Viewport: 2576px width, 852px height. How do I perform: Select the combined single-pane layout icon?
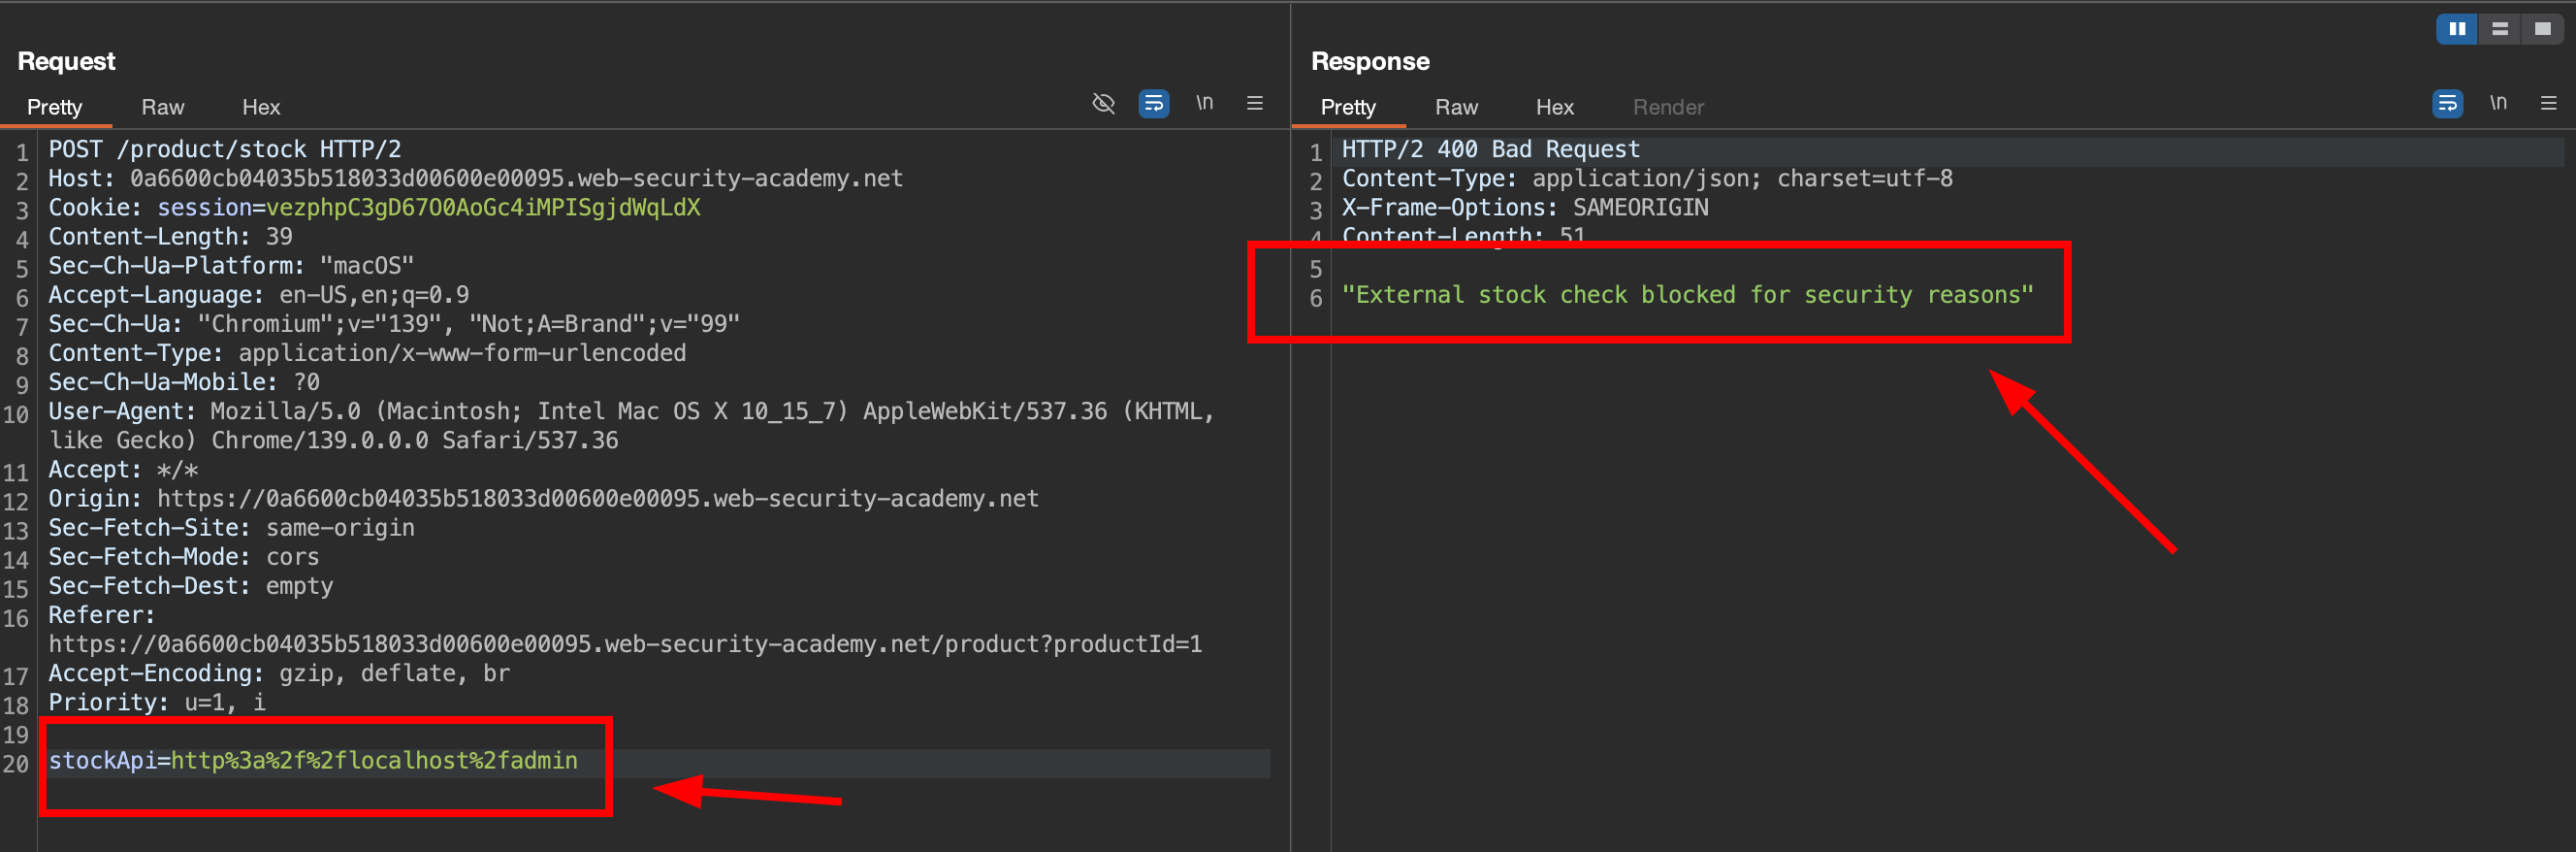(x=2541, y=29)
